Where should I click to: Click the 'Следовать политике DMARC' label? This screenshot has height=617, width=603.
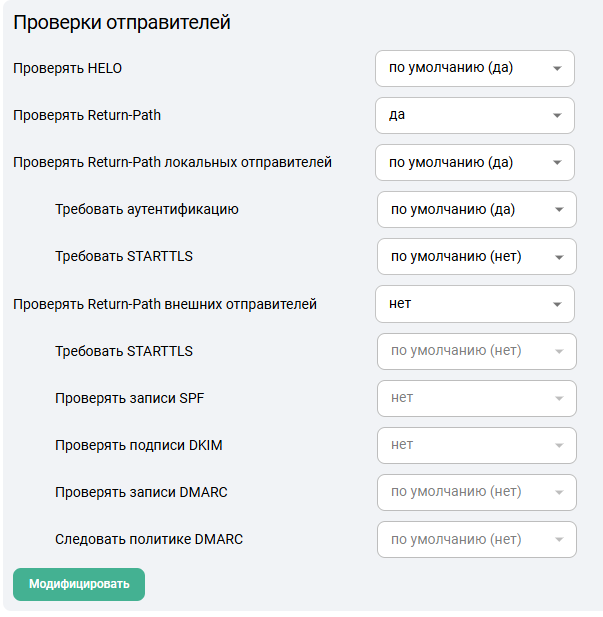click(149, 539)
